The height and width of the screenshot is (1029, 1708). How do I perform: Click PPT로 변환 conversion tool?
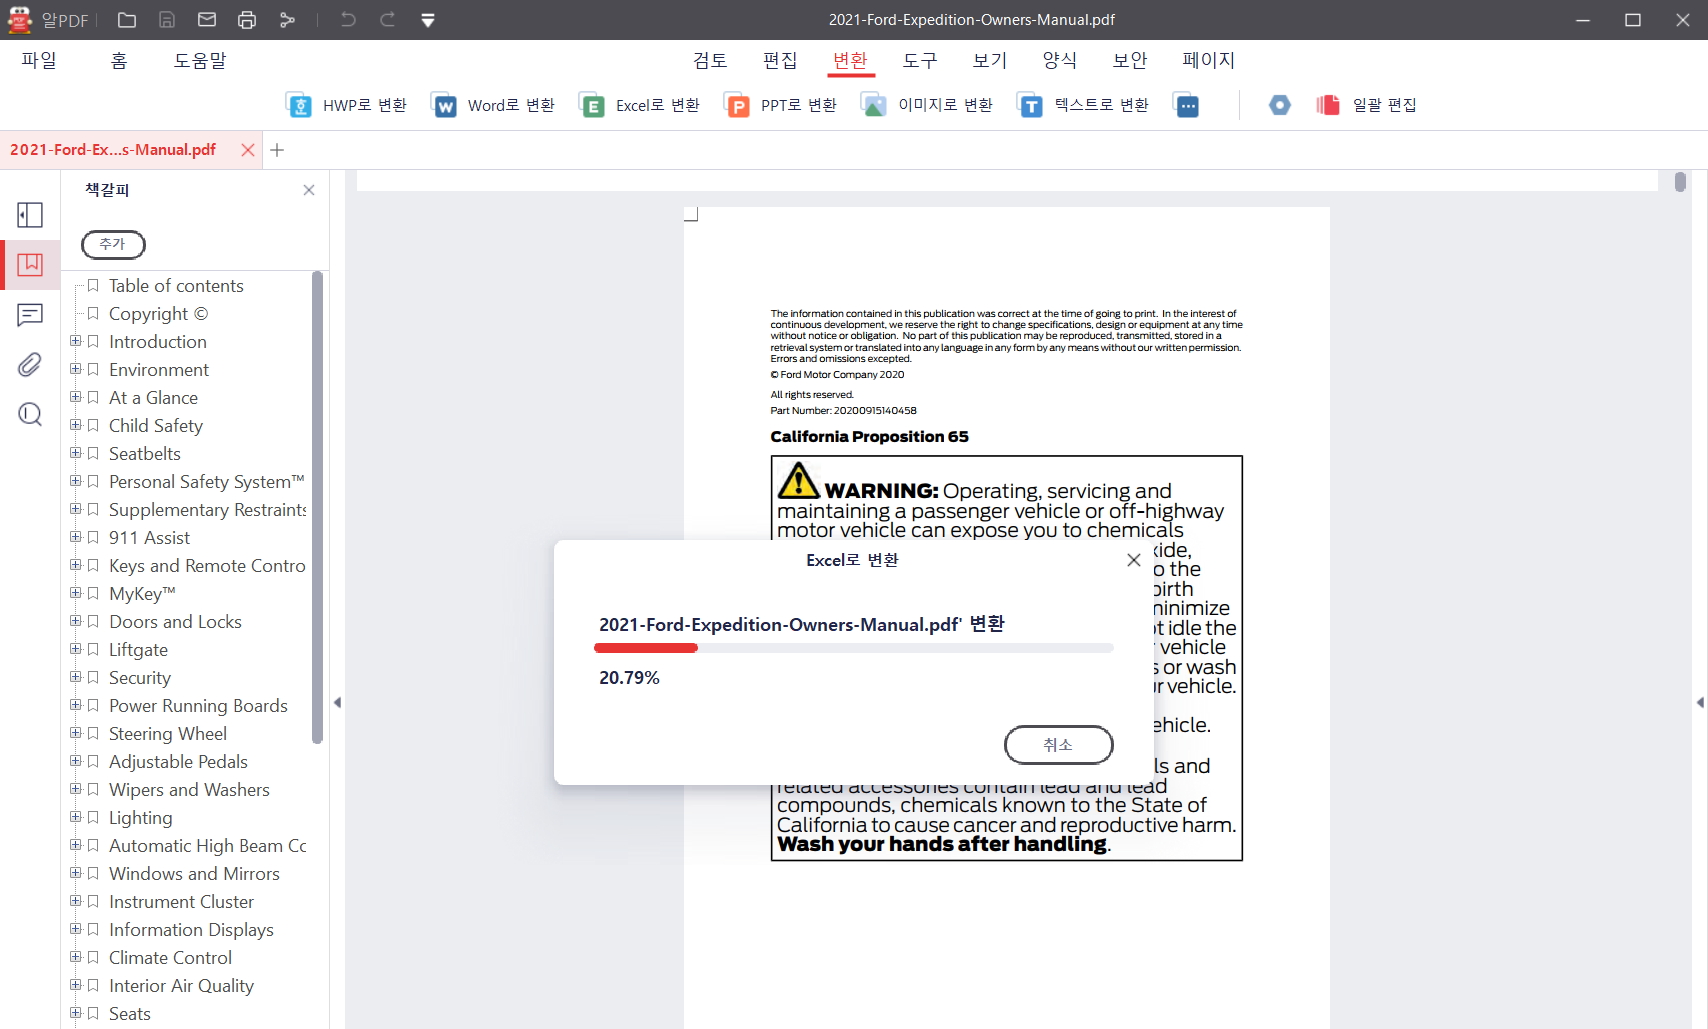(x=780, y=105)
